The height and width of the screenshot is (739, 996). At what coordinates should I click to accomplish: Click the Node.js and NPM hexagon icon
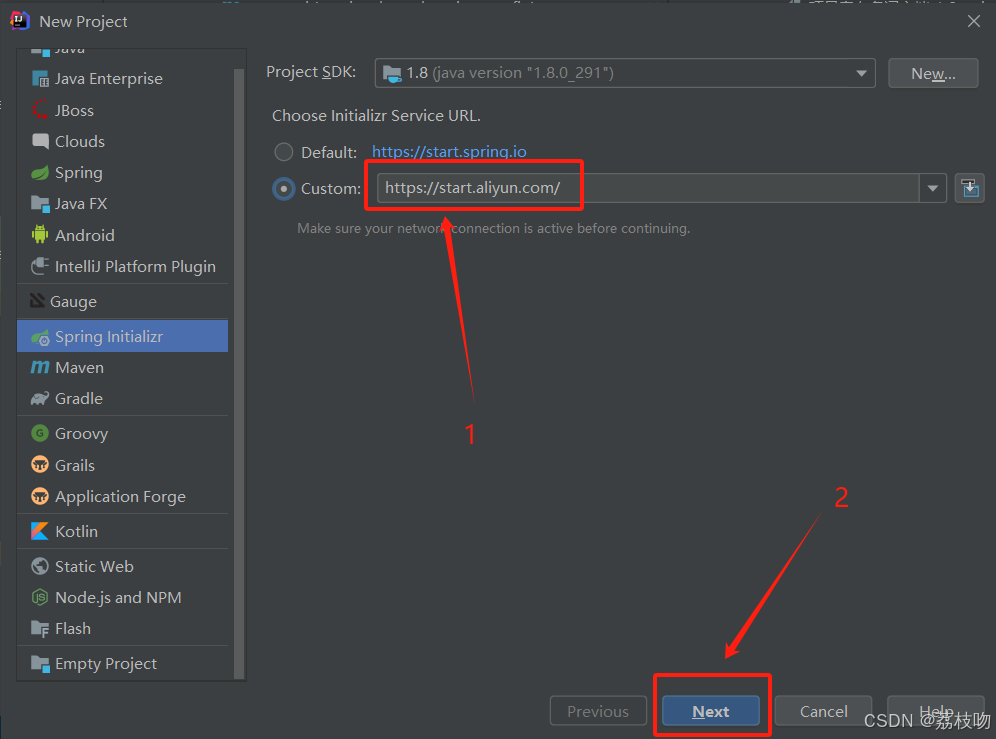[x=40, y=597]
